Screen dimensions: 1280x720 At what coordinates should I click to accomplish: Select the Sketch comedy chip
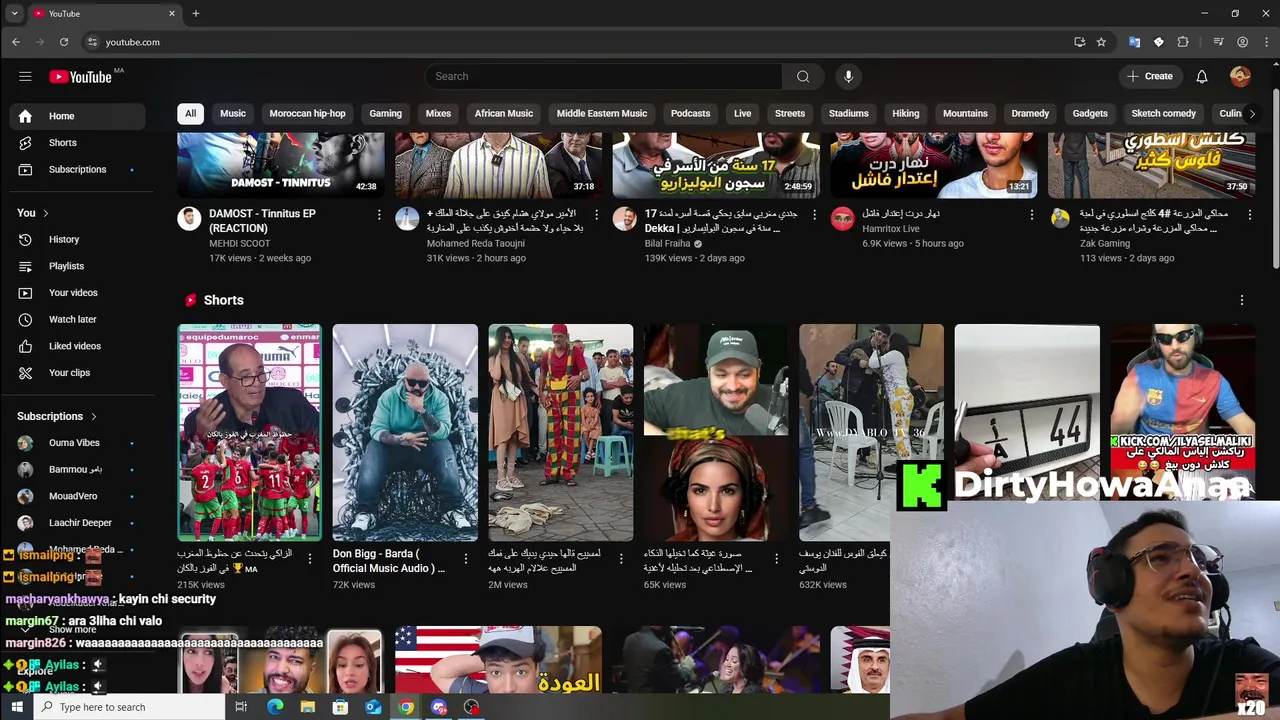(1163, 113)
